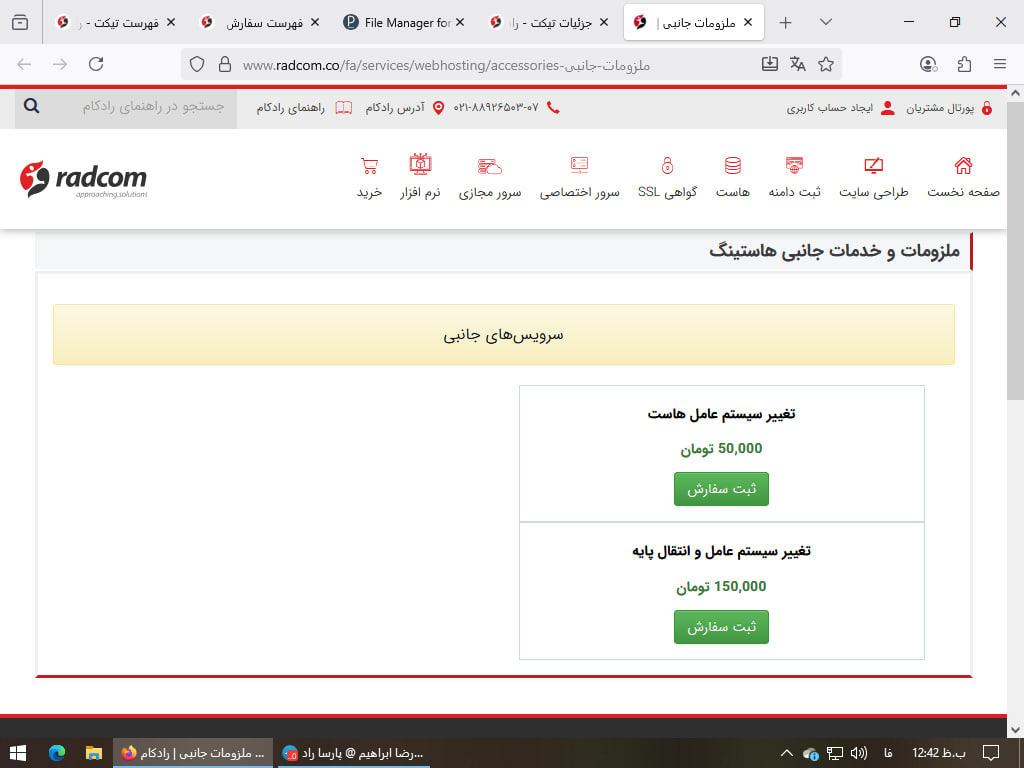This screenshot has height=768, width=1024.
Task: Expand the list all tabs chevron
Action: (x=826, y=22)
